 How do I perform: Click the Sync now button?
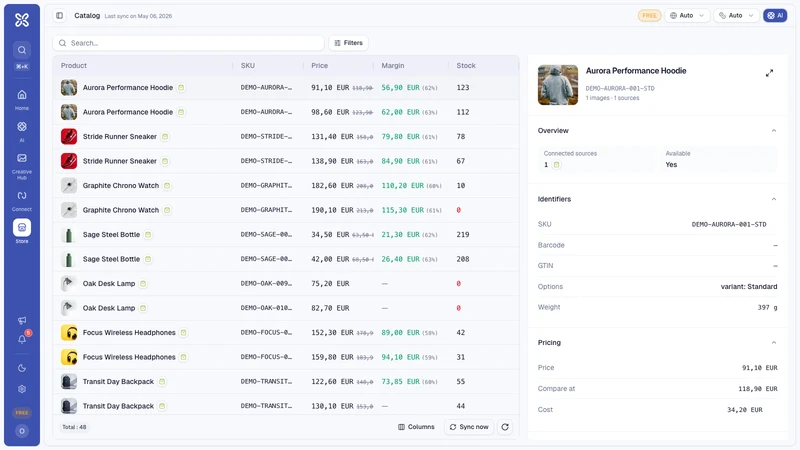[x=469, y=427]
